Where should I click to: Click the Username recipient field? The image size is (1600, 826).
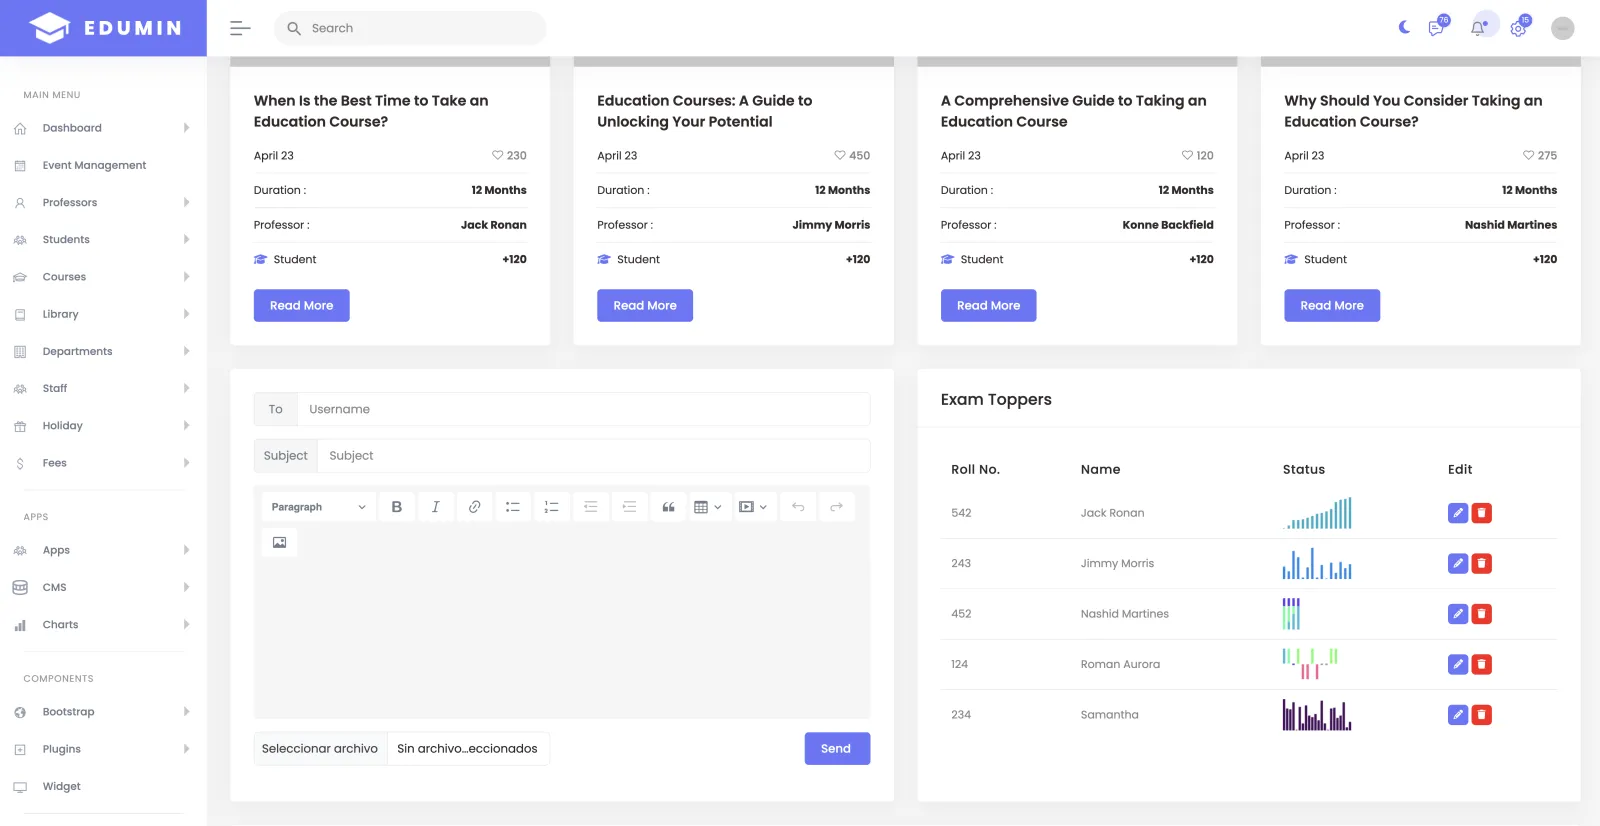[x=584, y=409]
